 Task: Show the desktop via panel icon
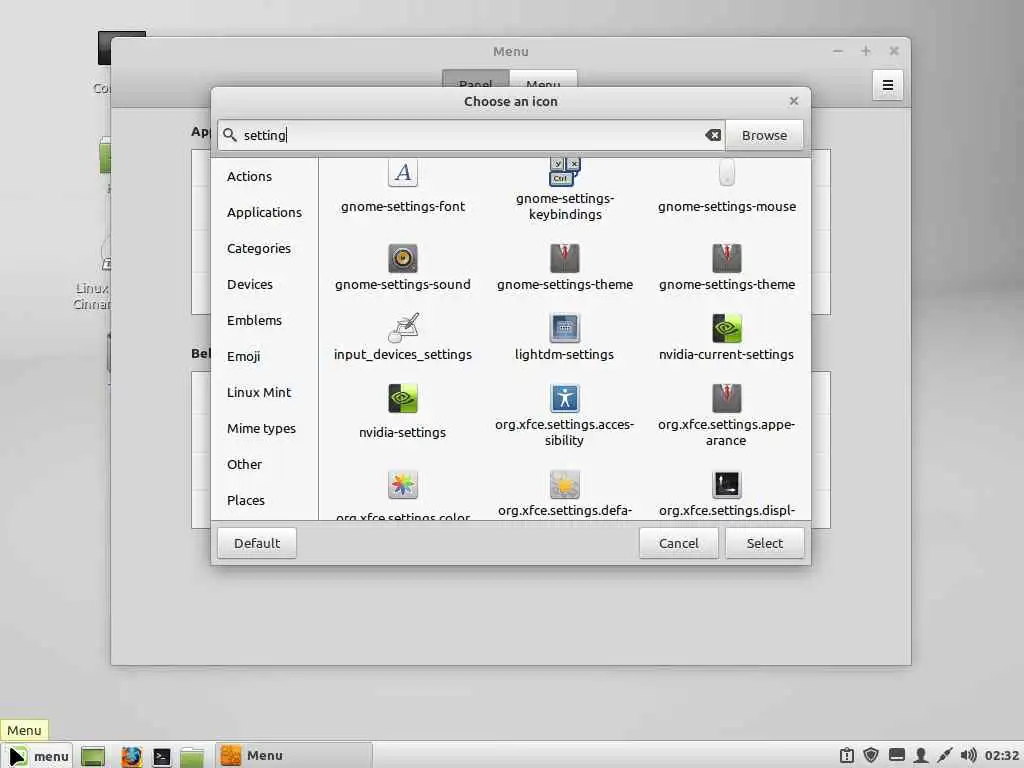click(93, 757)
